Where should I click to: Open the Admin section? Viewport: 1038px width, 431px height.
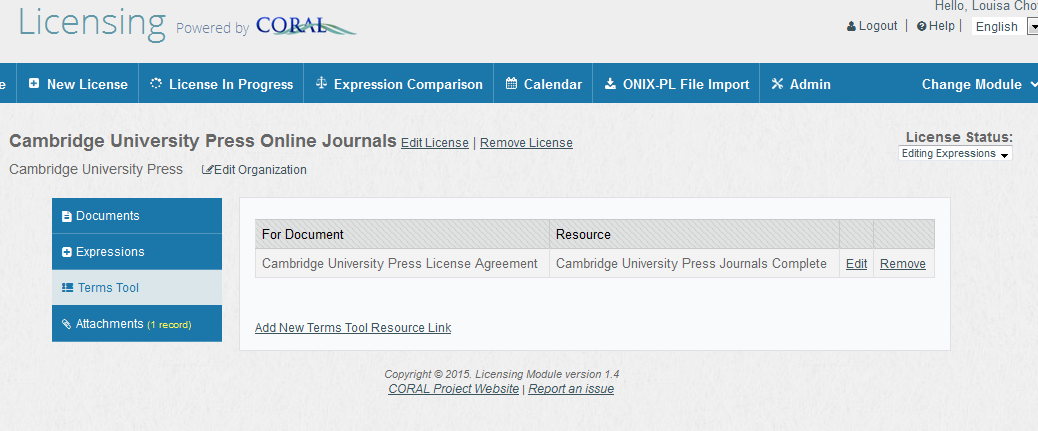coord(801,83)
